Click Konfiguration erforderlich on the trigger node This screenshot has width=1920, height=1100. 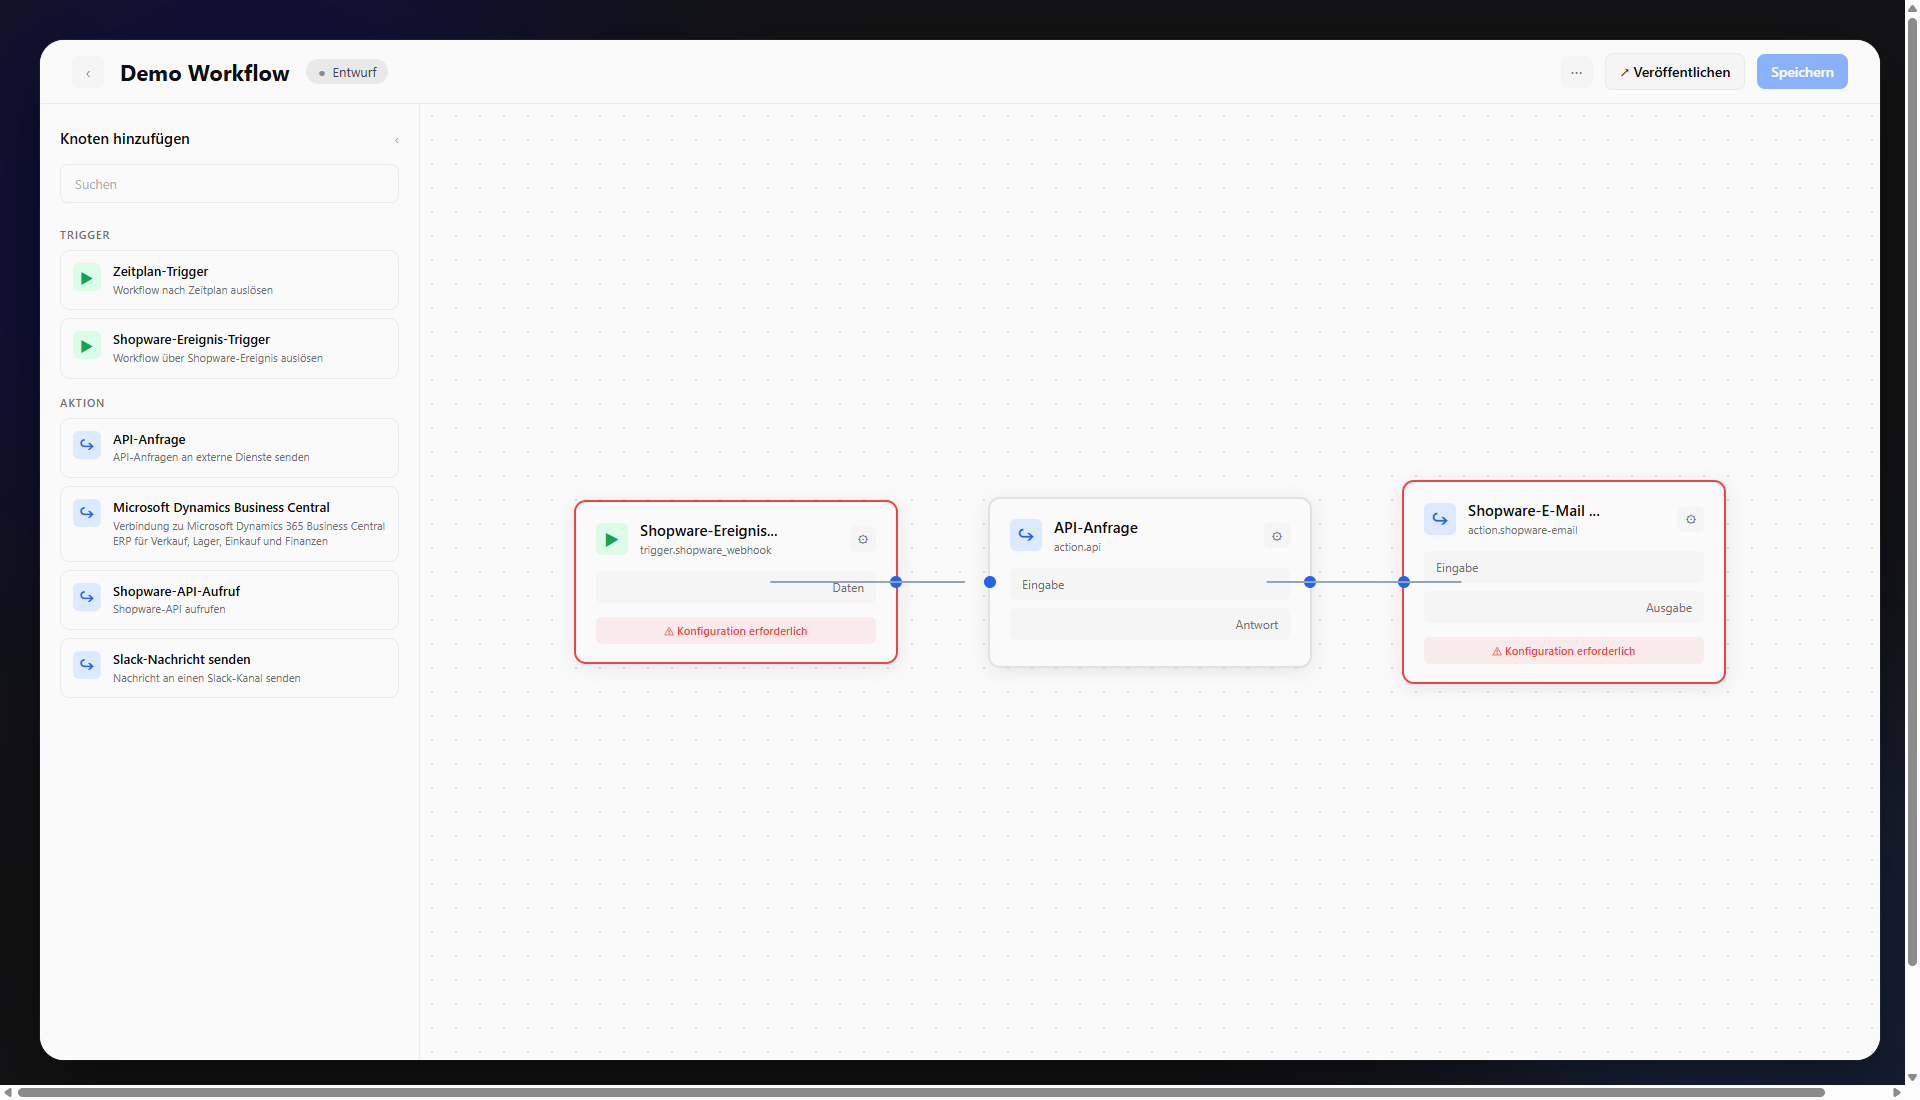pos(736,630)
